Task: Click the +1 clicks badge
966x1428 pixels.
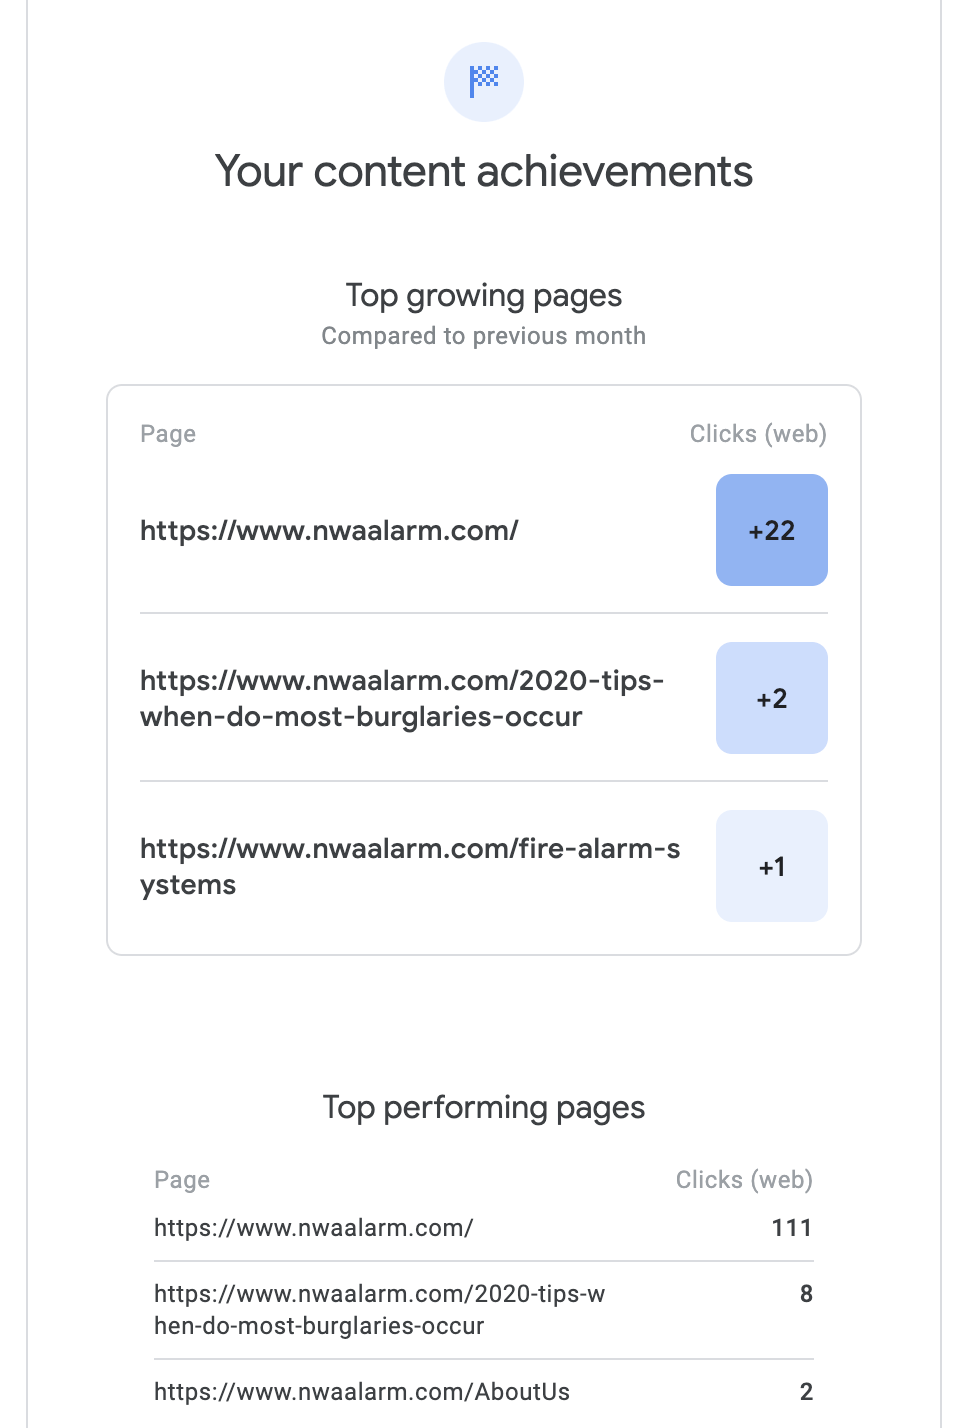Action: (771, 866)
